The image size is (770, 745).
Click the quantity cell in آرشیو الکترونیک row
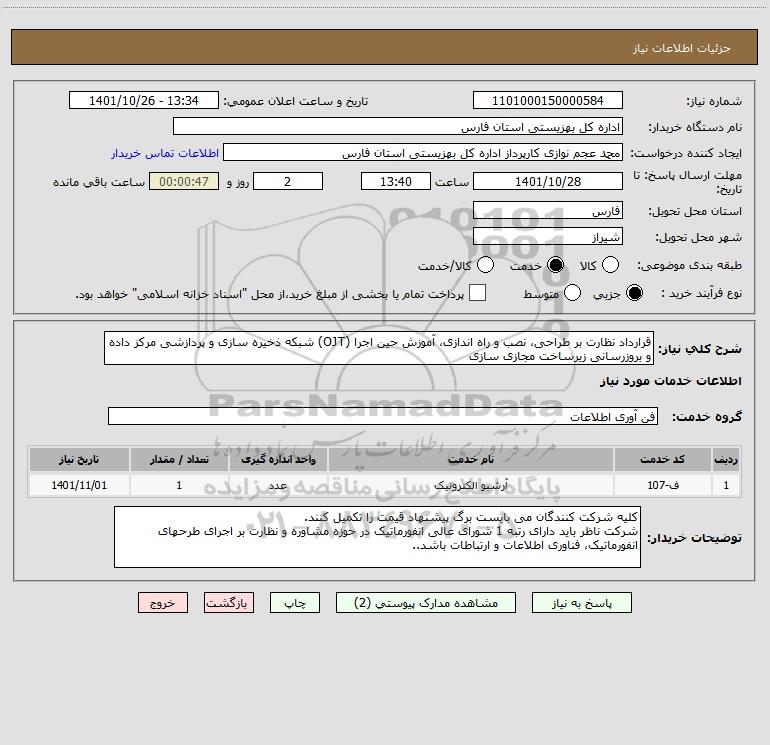(179, 485)
